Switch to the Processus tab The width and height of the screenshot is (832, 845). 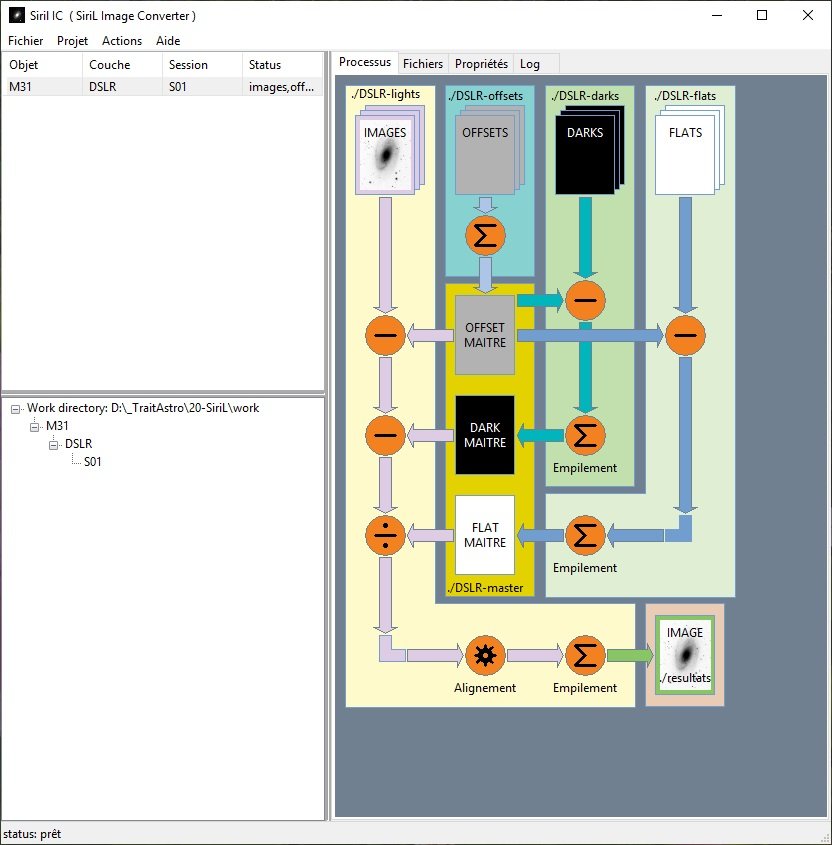365,63
